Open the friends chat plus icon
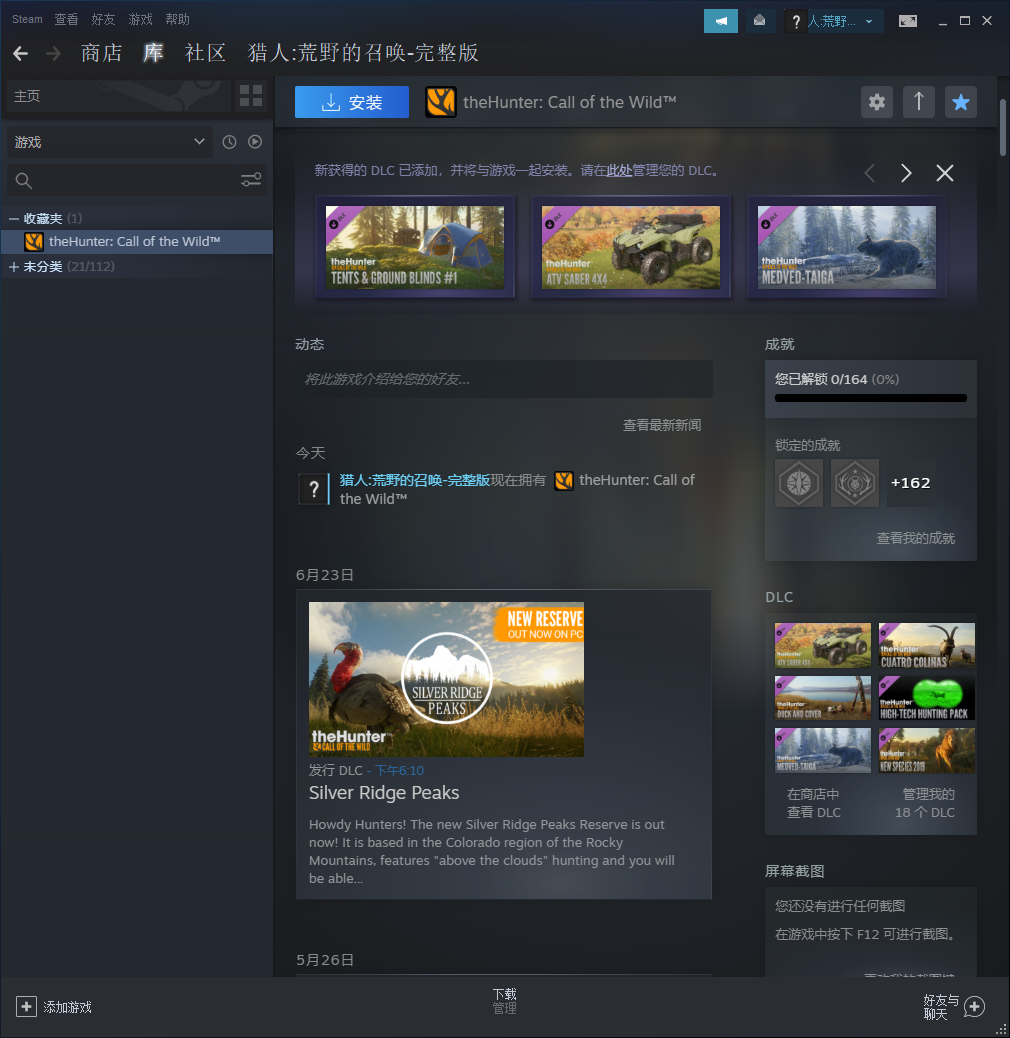This screenshot has width=1010, height=1038. point(974,1007)
